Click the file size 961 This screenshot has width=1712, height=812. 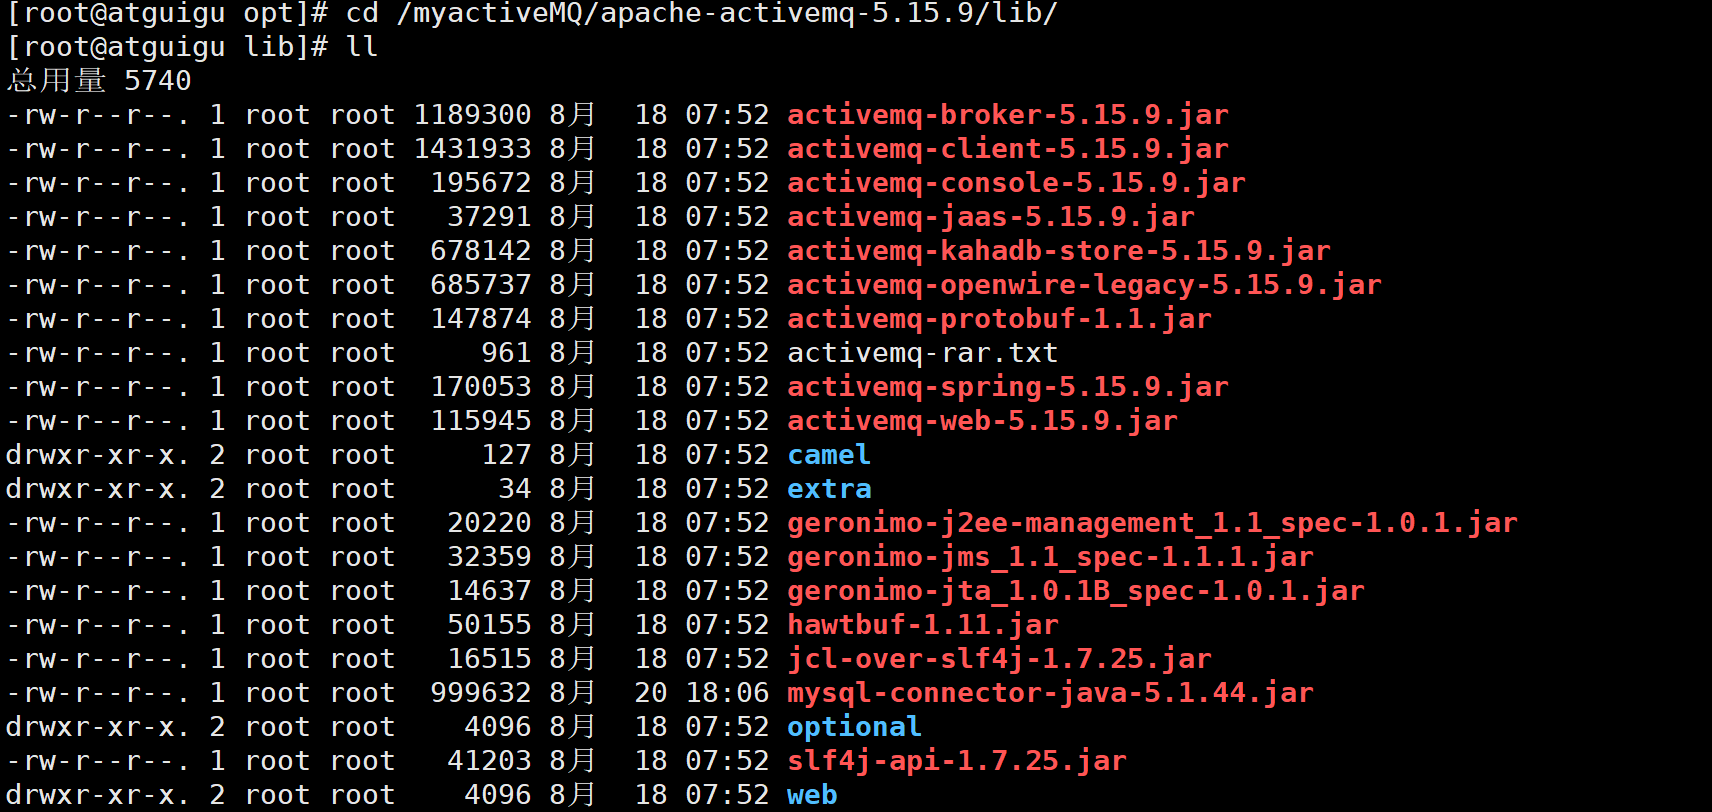507,354
